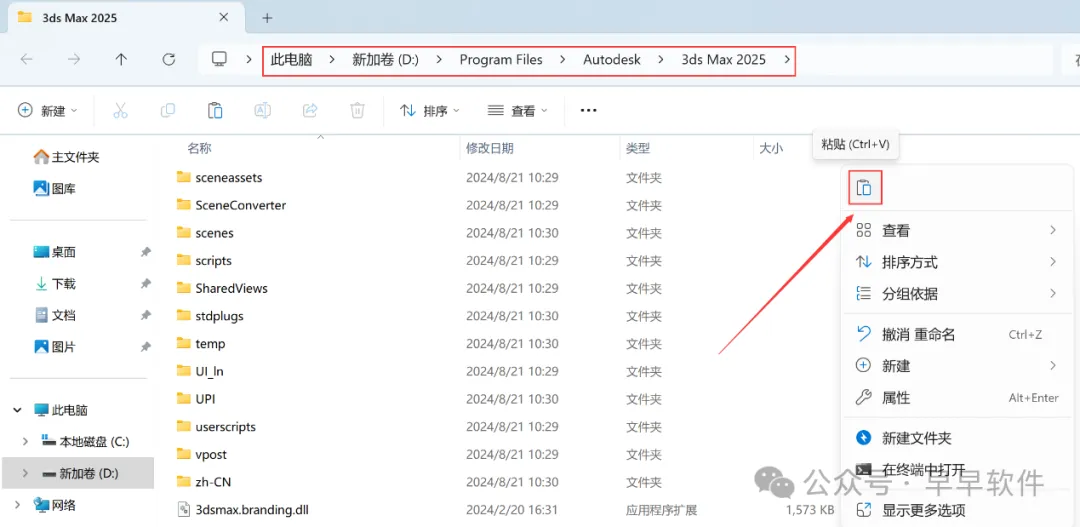Click 3ds Max 2025 breadcrumb segment
The width and height of the screenshot is (1080, 527).
[x=723, y=60]
